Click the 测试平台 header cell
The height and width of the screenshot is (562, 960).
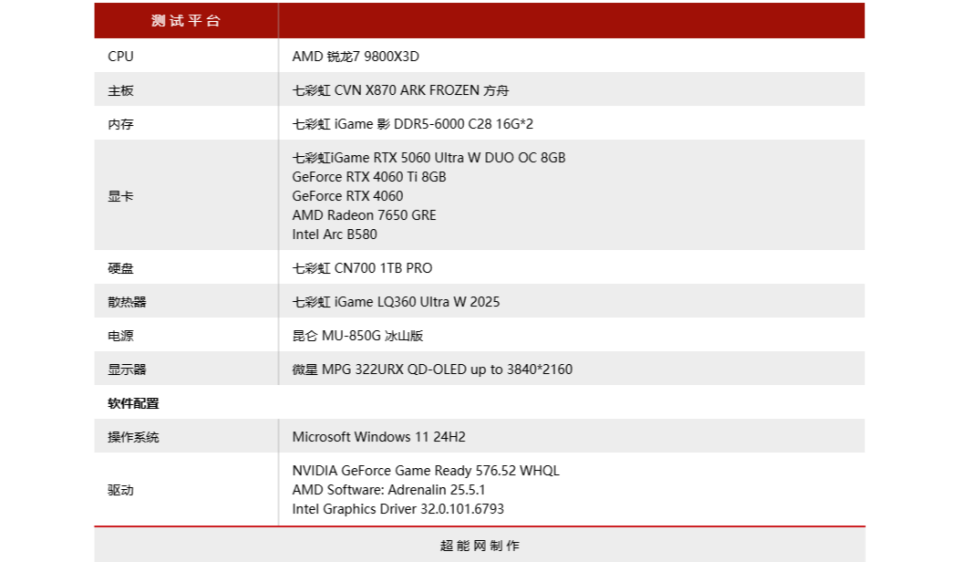click(x=186, y=21)
